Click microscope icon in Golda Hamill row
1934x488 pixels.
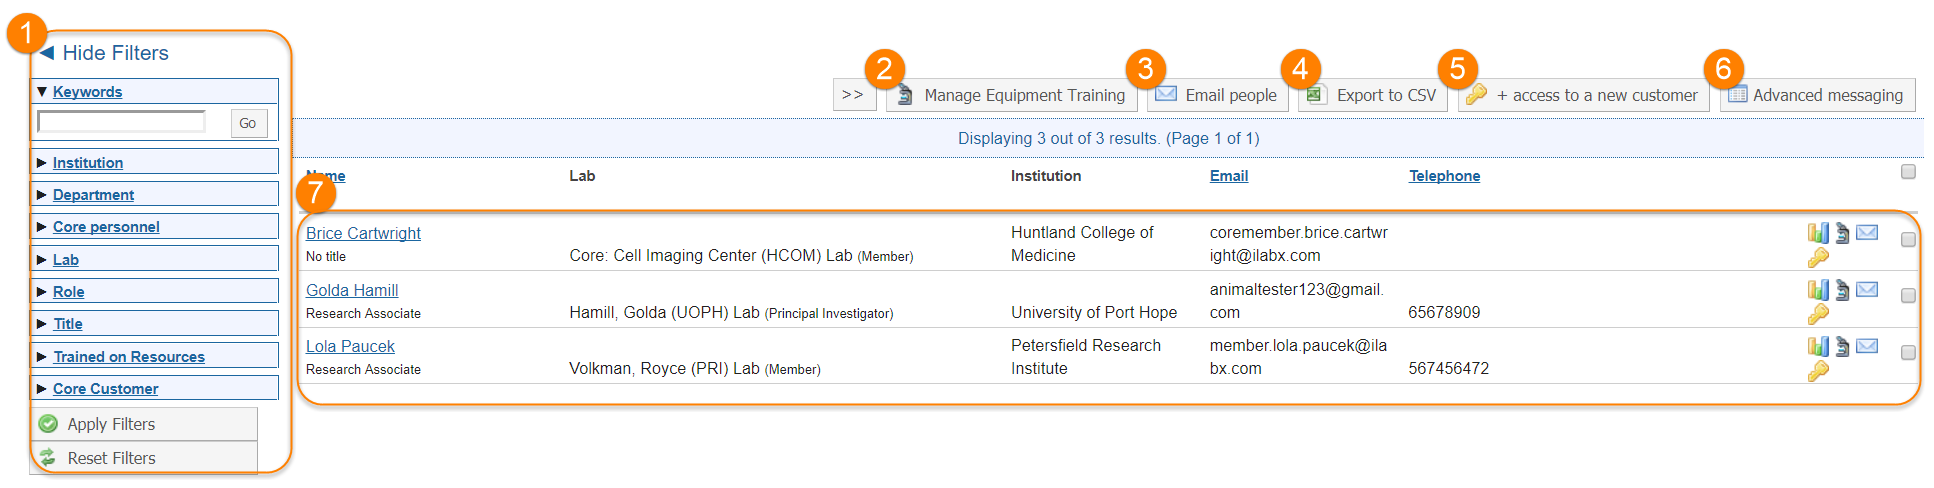(1842, 290)
